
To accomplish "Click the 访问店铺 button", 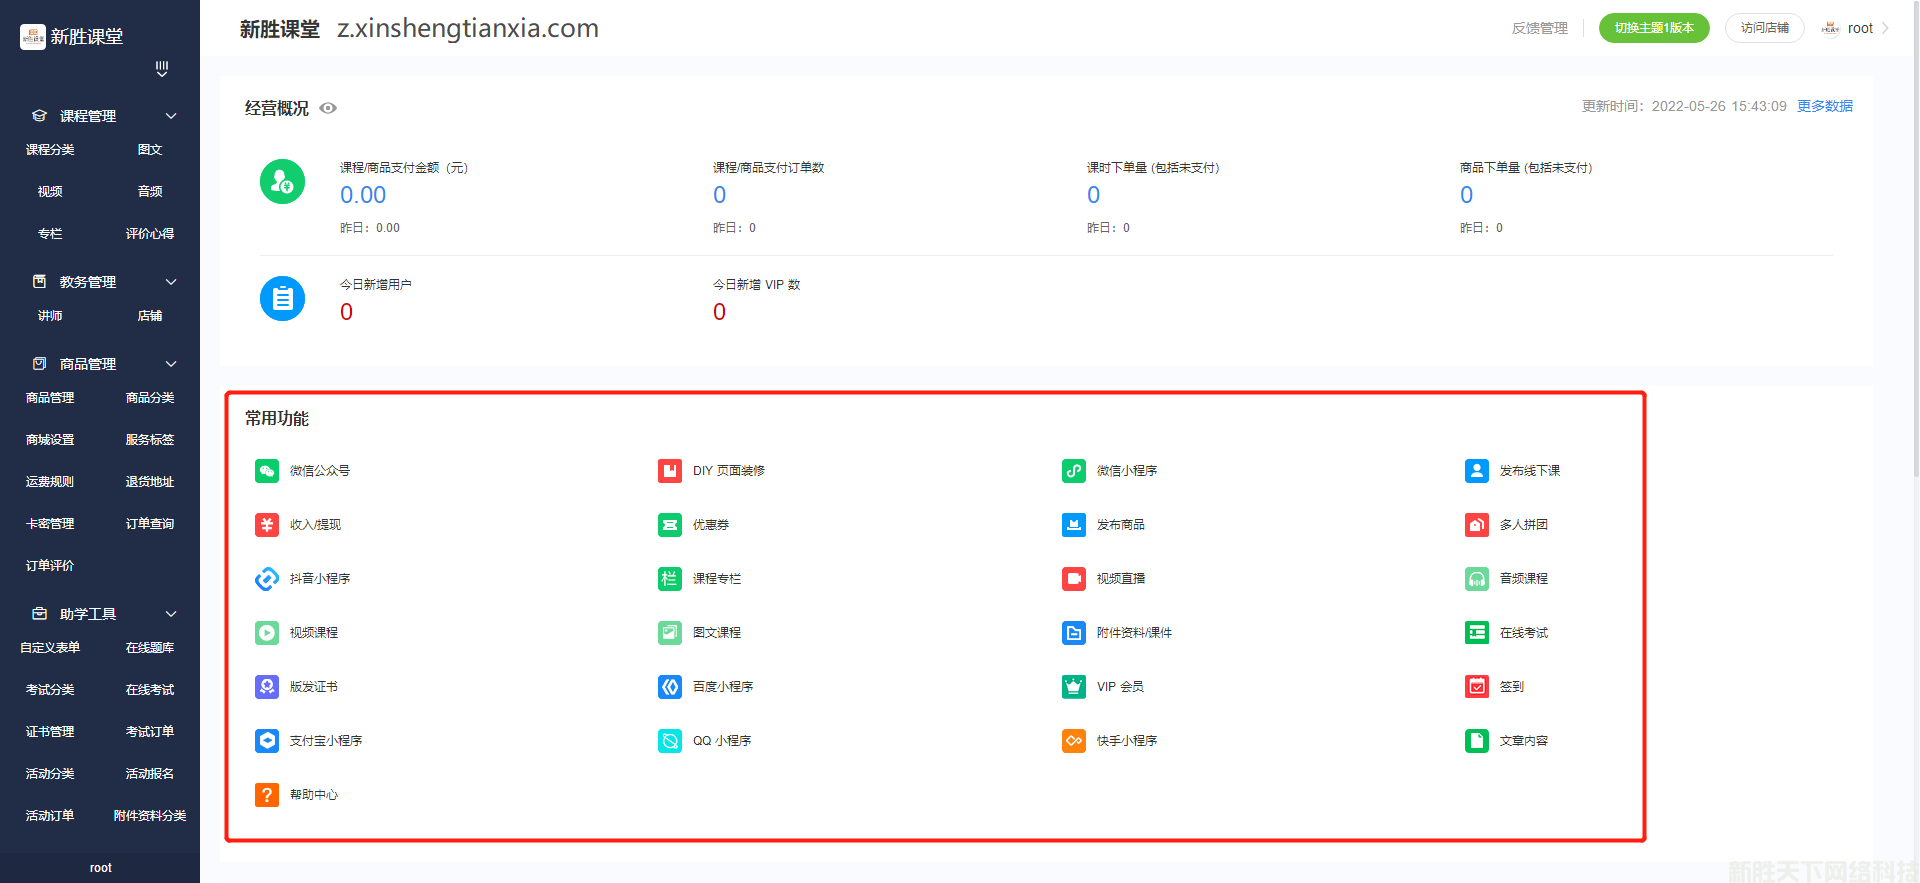I will pos(1764,28).
